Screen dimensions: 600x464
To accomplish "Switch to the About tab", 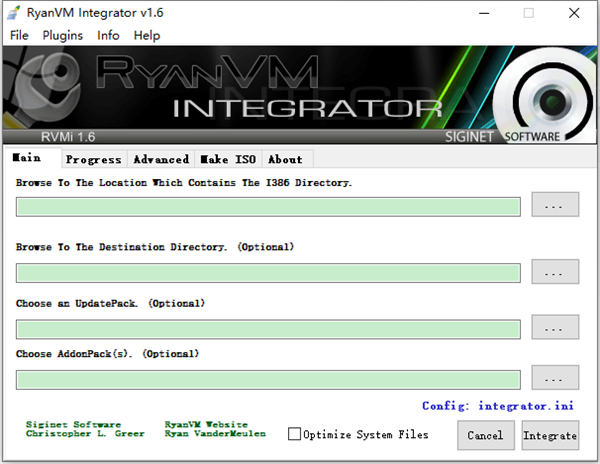I will point(287,159).
